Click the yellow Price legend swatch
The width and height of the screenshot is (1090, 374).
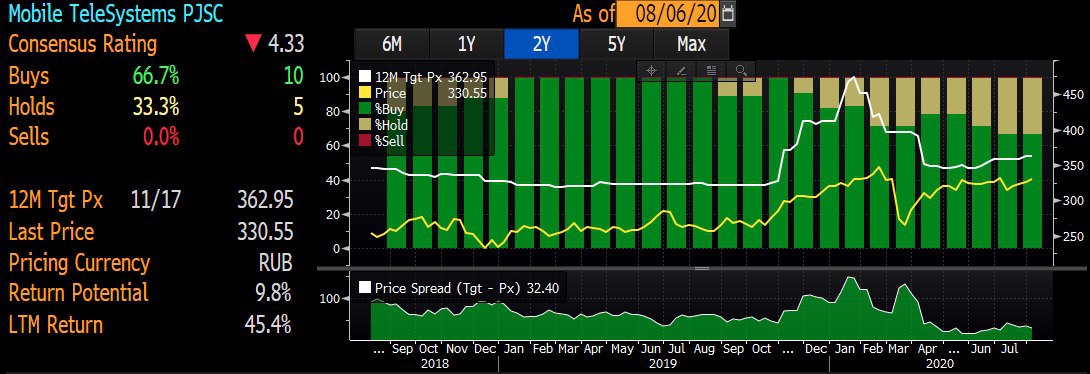[364, 93]
